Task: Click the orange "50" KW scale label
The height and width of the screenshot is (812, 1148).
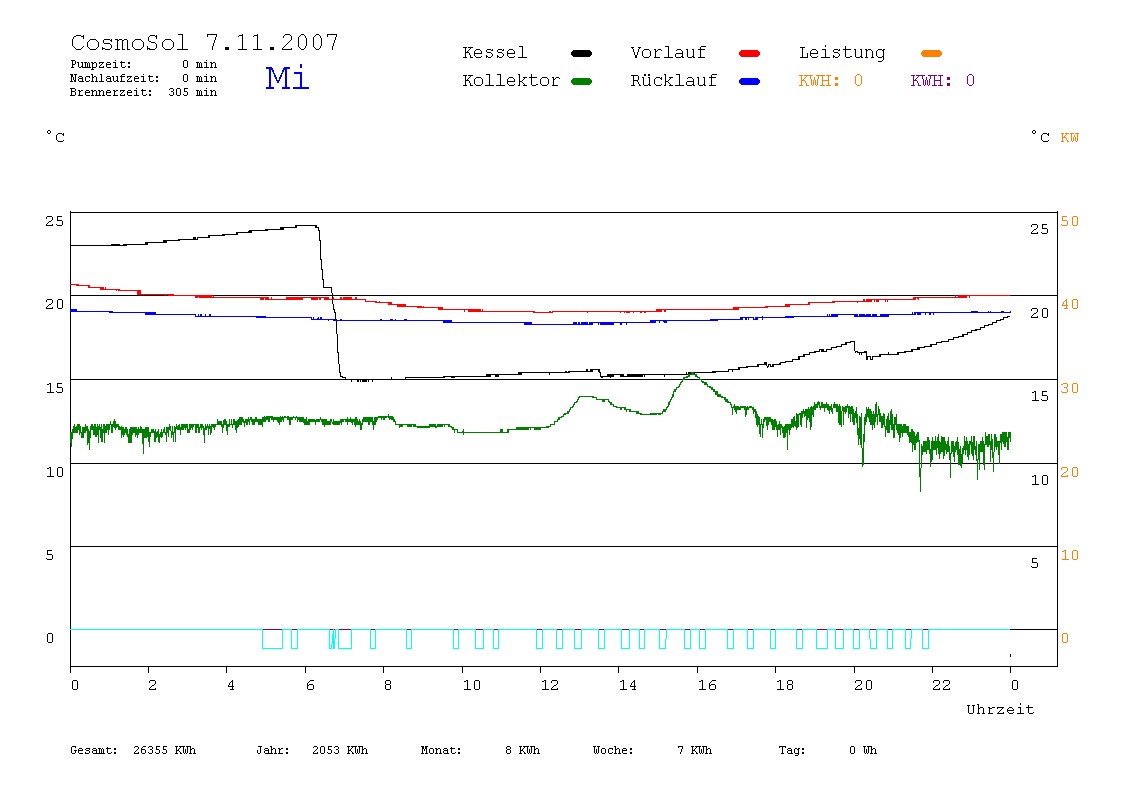Action: (x=1070, y=221)
